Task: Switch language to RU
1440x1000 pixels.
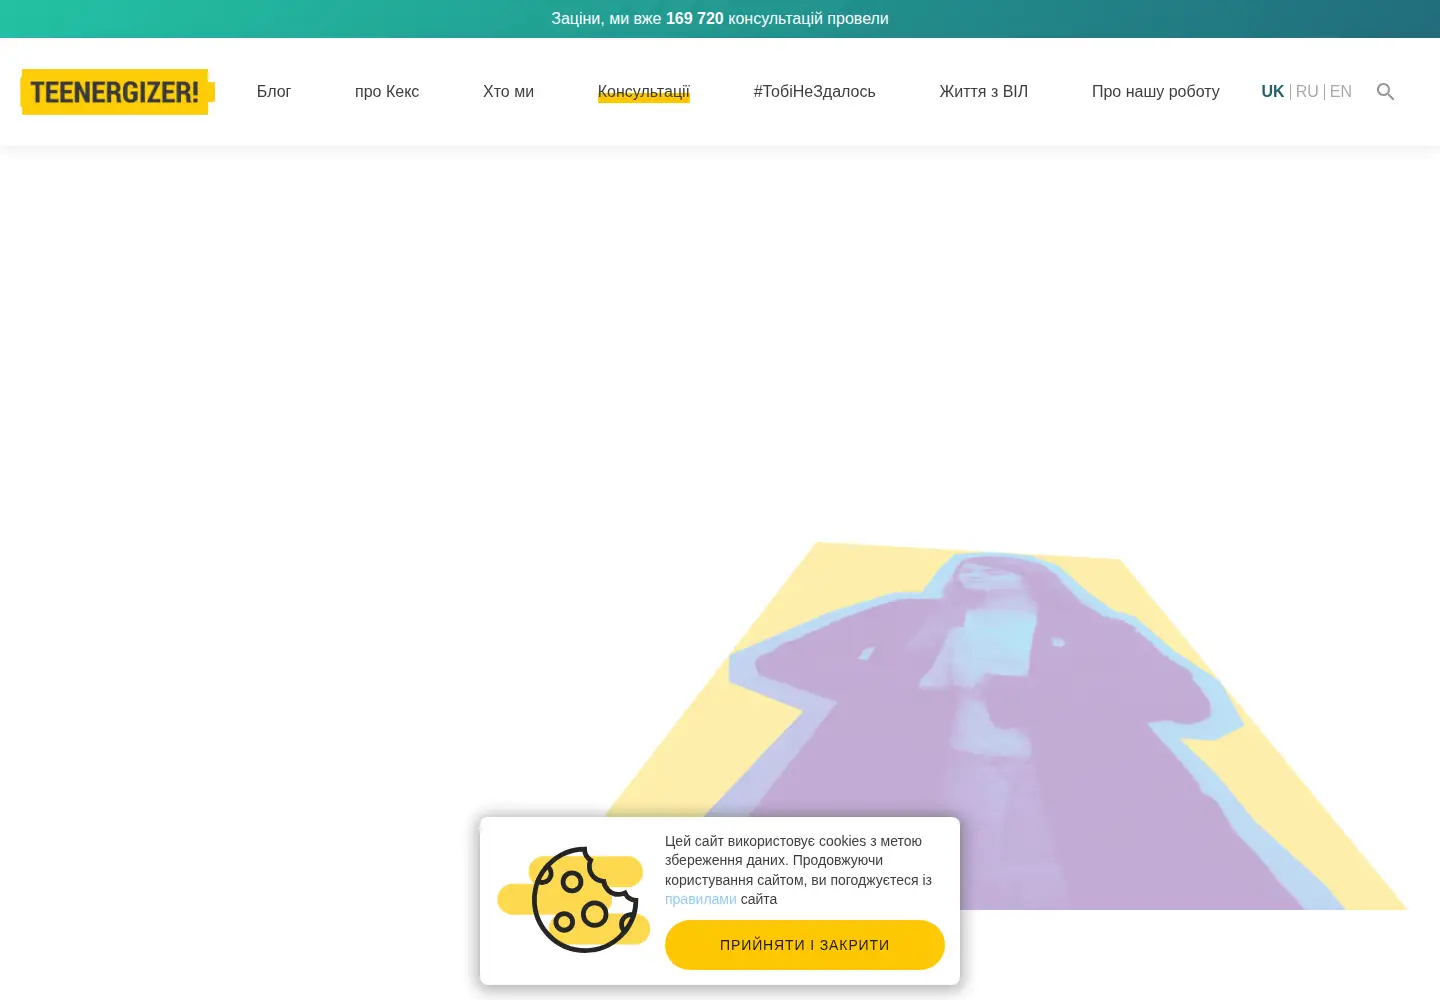Action: [x=1307, y=92]
